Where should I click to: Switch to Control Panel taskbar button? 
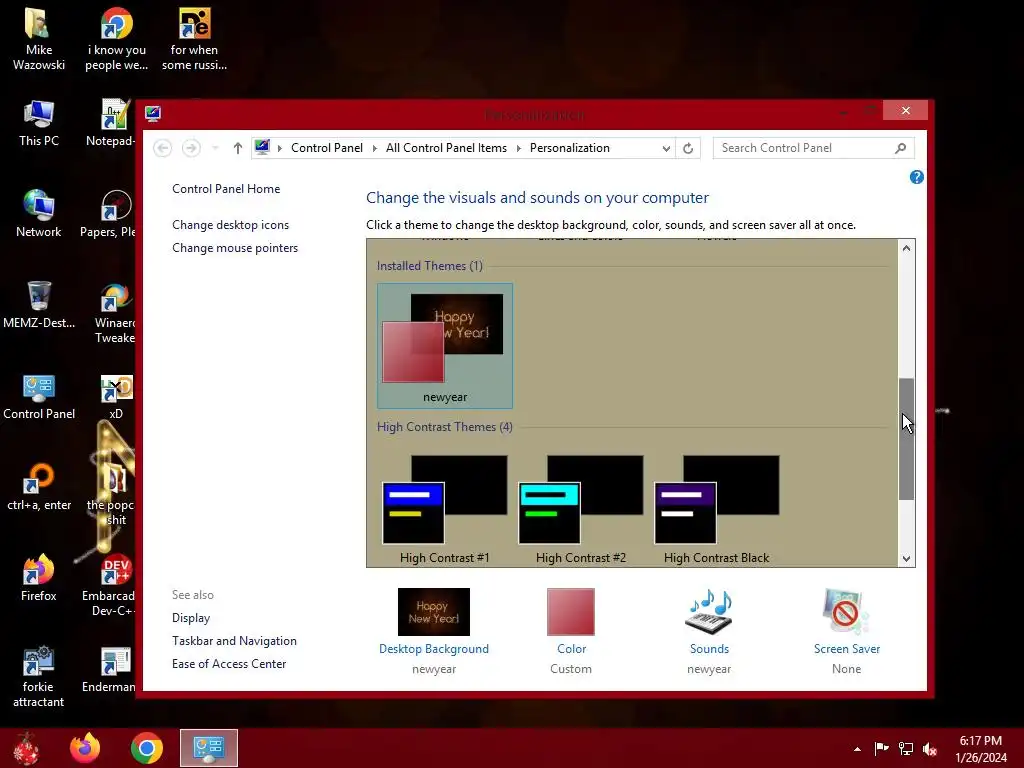(209, 748)
